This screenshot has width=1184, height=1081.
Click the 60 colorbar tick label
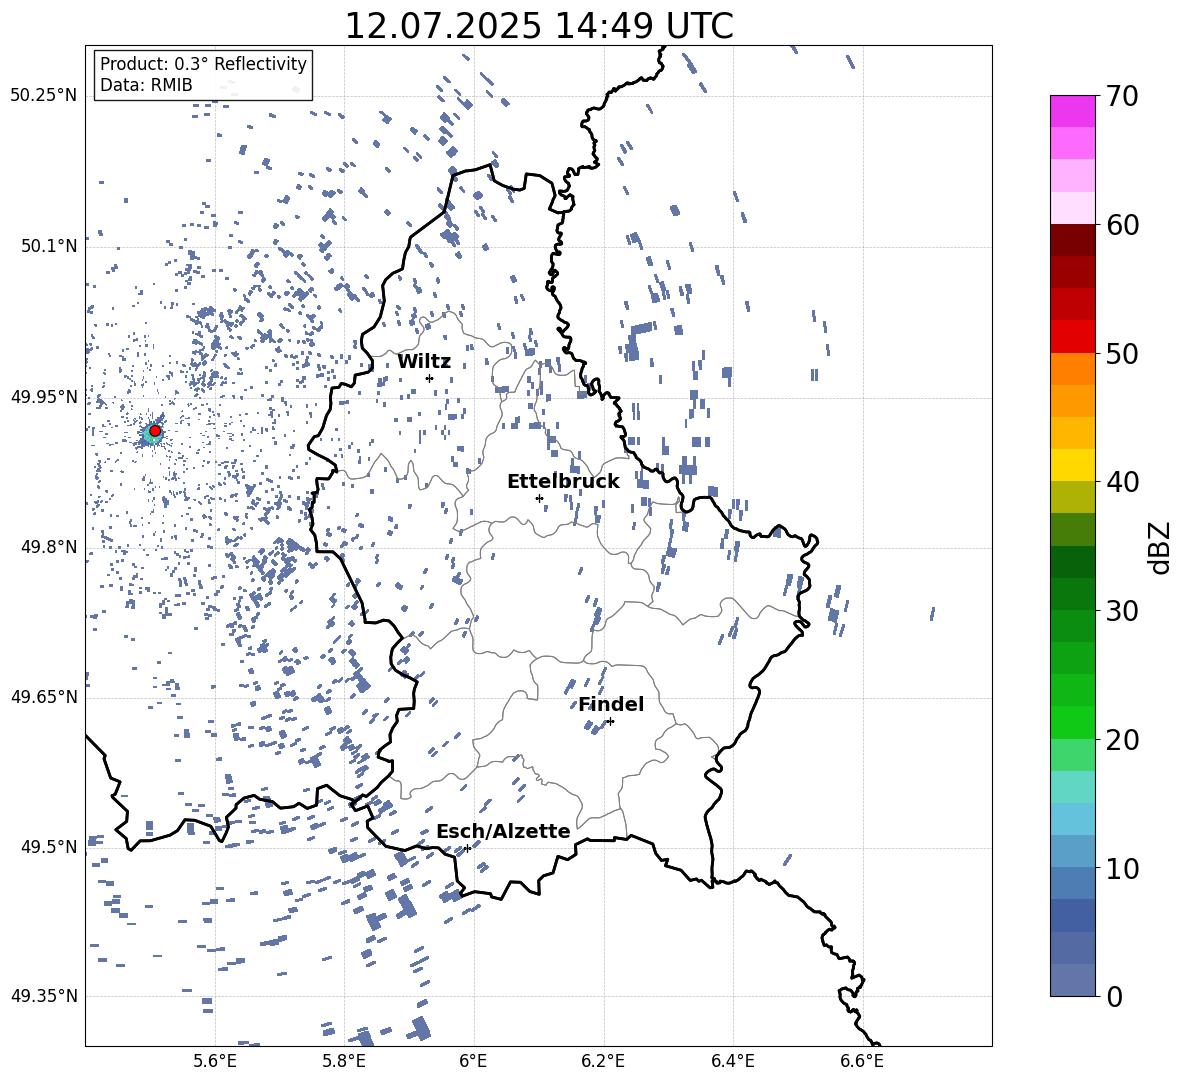tap(1122, 225)
